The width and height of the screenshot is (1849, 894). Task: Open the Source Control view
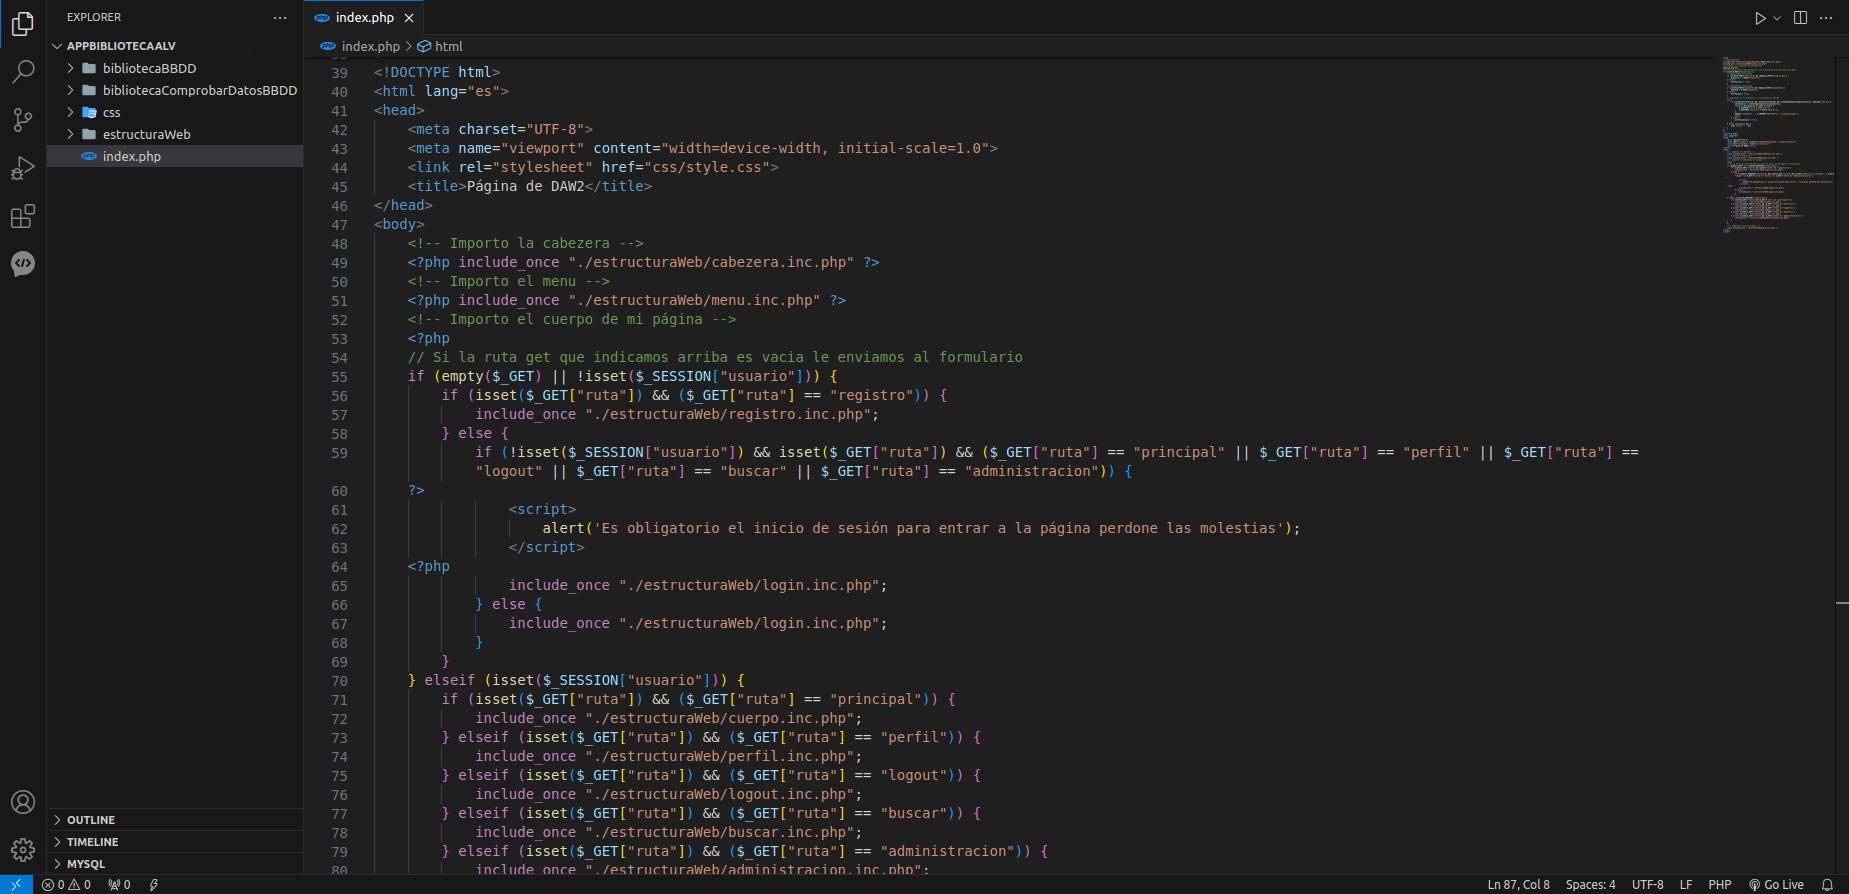tap(22, 120)
